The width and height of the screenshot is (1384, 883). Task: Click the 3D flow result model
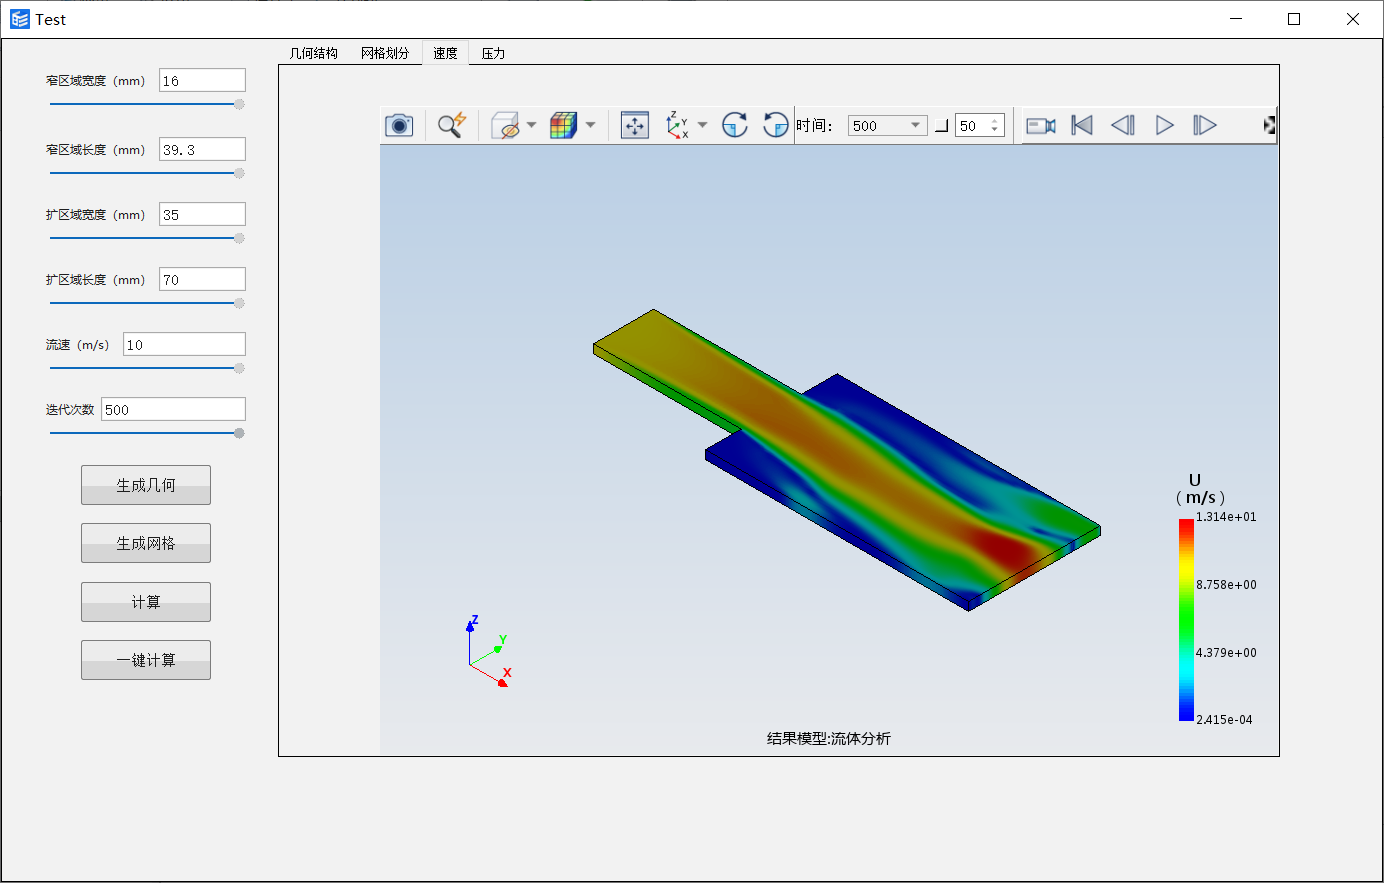point(846,460)
